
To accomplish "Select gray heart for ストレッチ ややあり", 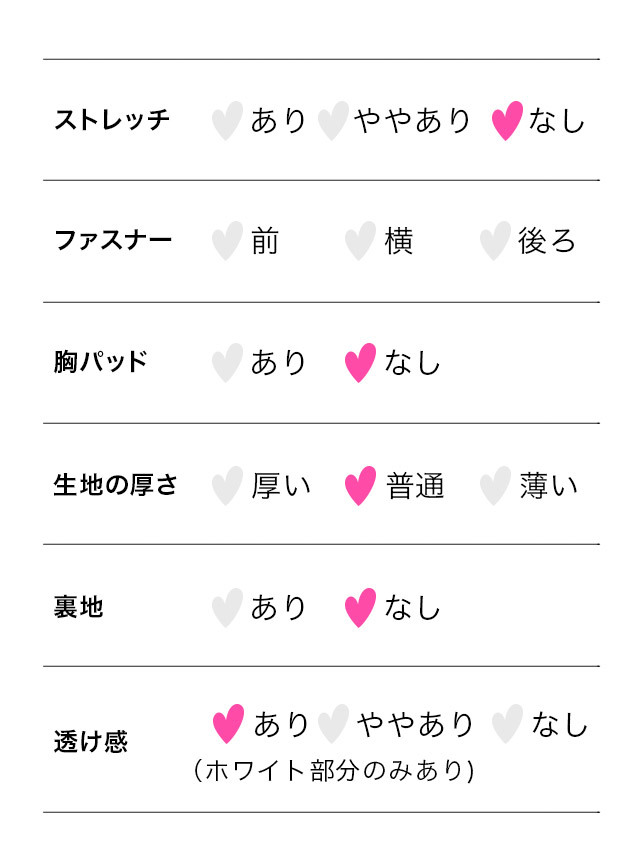I will pyautogui.click(x=333, y=121).
